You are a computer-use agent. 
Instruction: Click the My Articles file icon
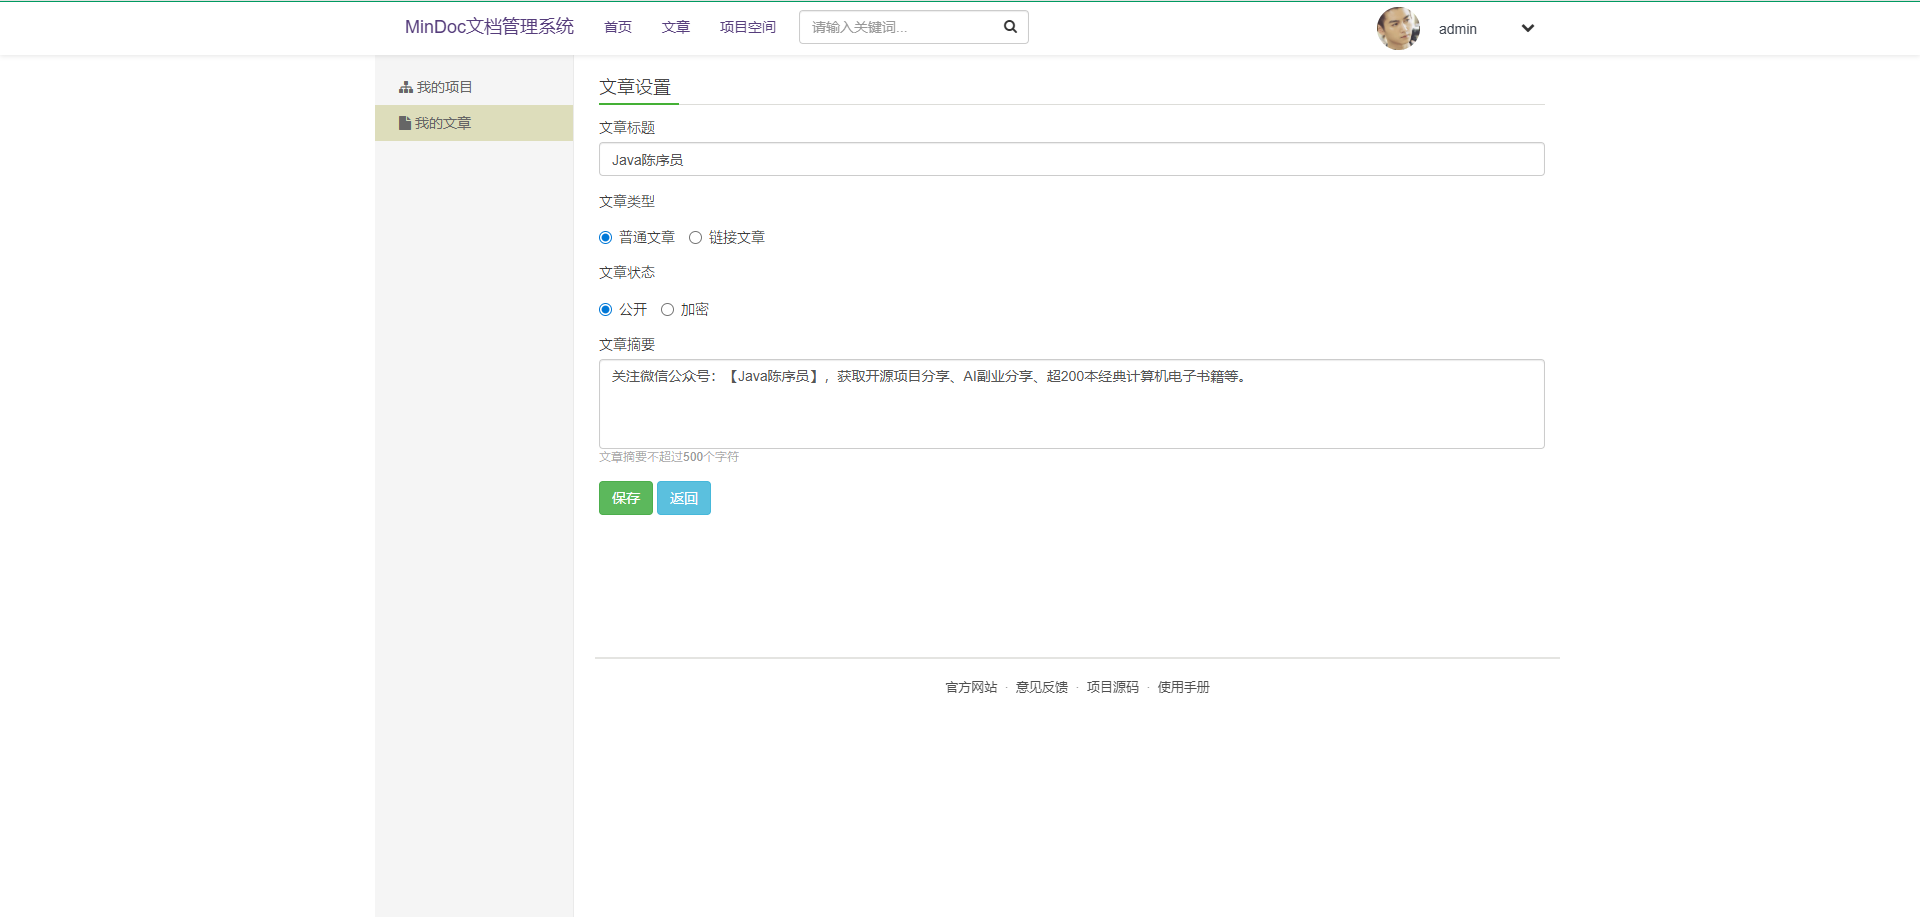point(404,124)
